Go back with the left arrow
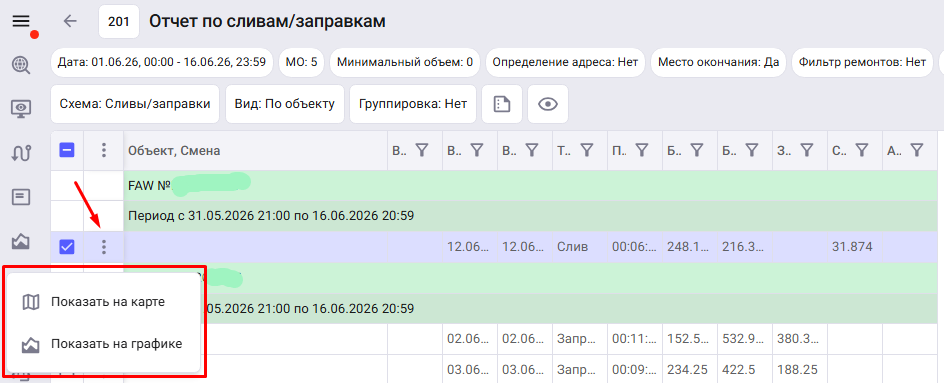This screenshot has width=944, height=383. [x=70, y=21]
